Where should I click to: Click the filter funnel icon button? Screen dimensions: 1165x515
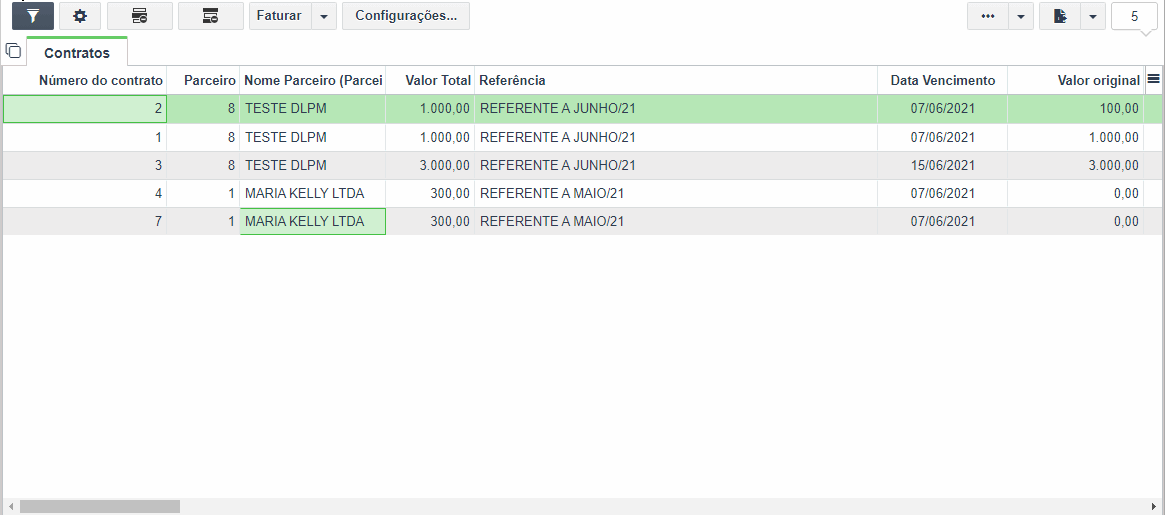[x=33, y=16]
